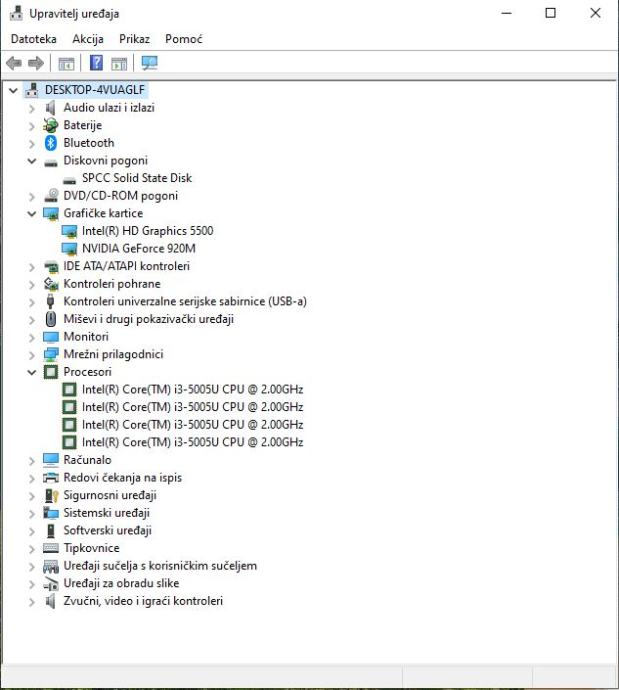The height and width of the screenshot is (690, 619).
Task: Open the Pomoć menu
Action: [x=184, y=39]
